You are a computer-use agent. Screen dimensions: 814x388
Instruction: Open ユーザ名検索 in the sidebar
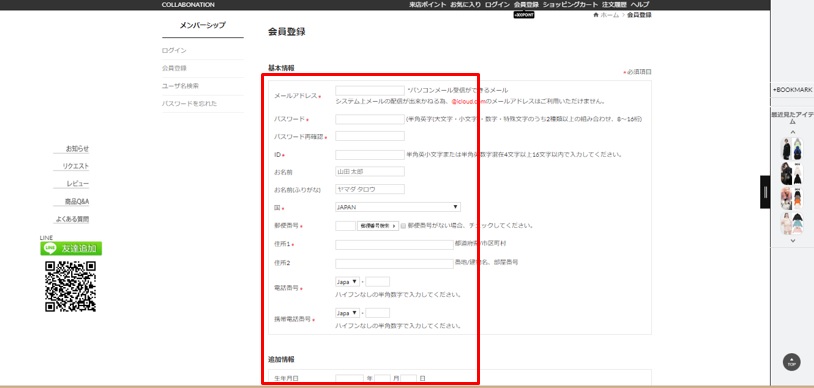pyautogui.click(x=180, y=86)
